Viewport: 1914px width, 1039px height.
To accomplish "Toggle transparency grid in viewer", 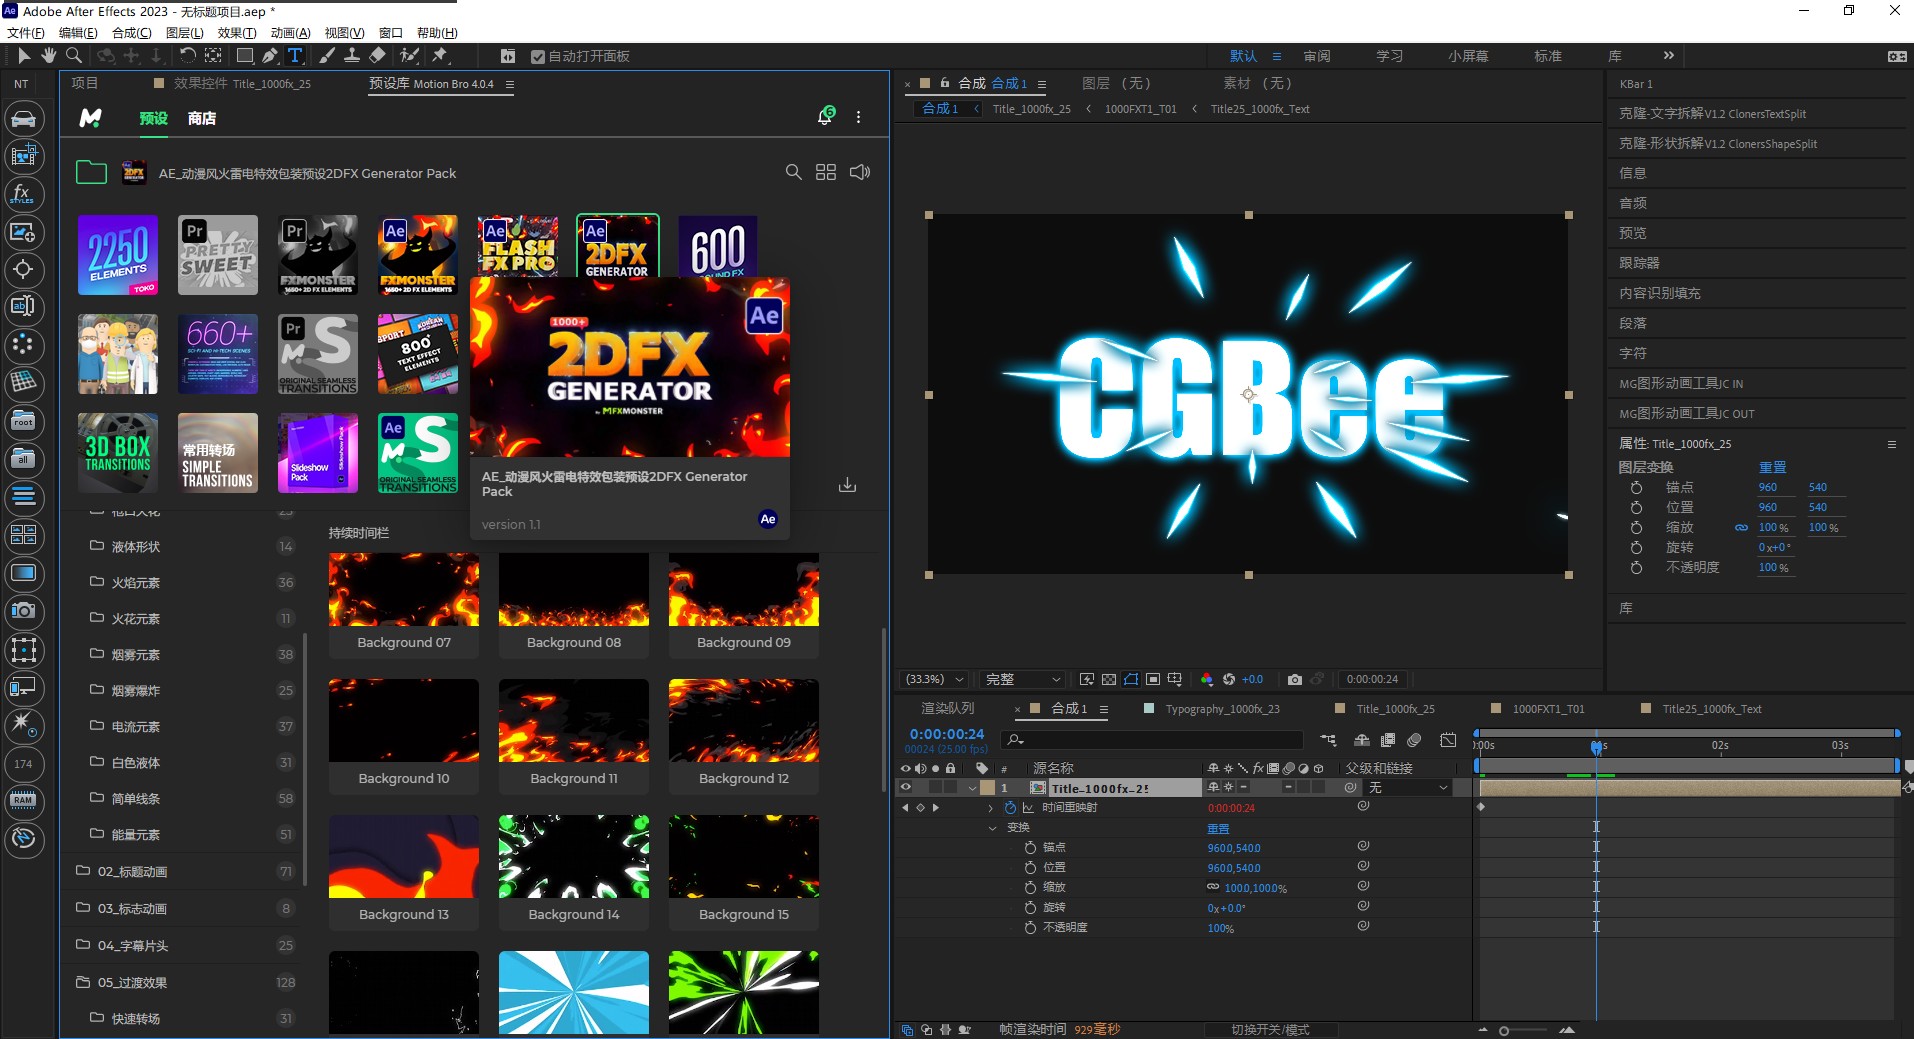I will point(1109,679).
